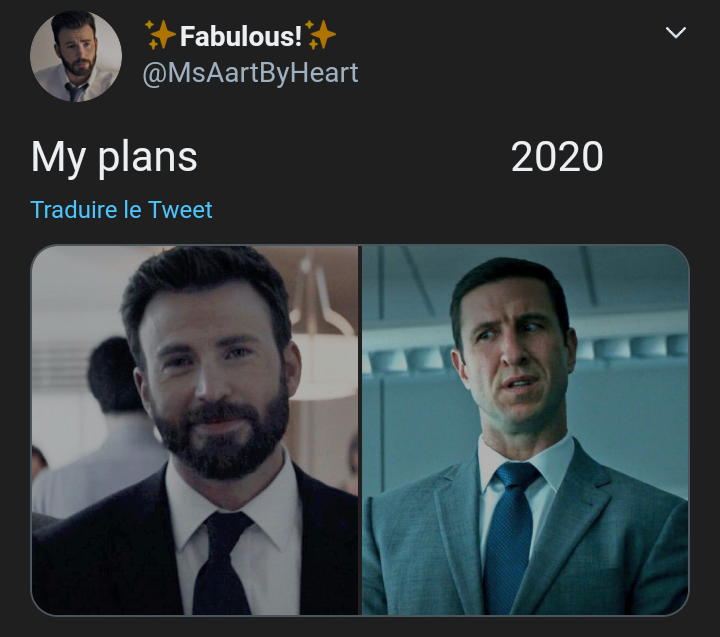The width and height of the screenshot is (720, 637).
Task: Open the tweet author's profile picture
Action: tap(76, 56)
